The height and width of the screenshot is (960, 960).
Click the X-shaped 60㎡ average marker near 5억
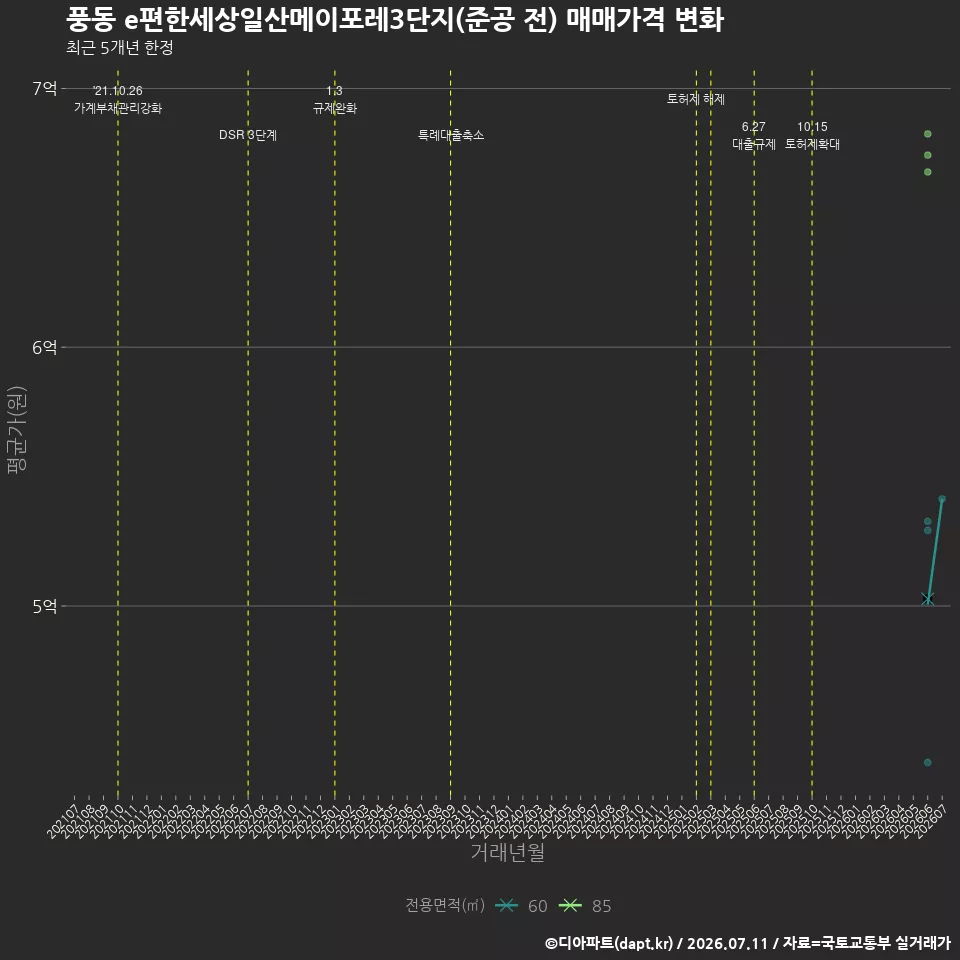928,599
